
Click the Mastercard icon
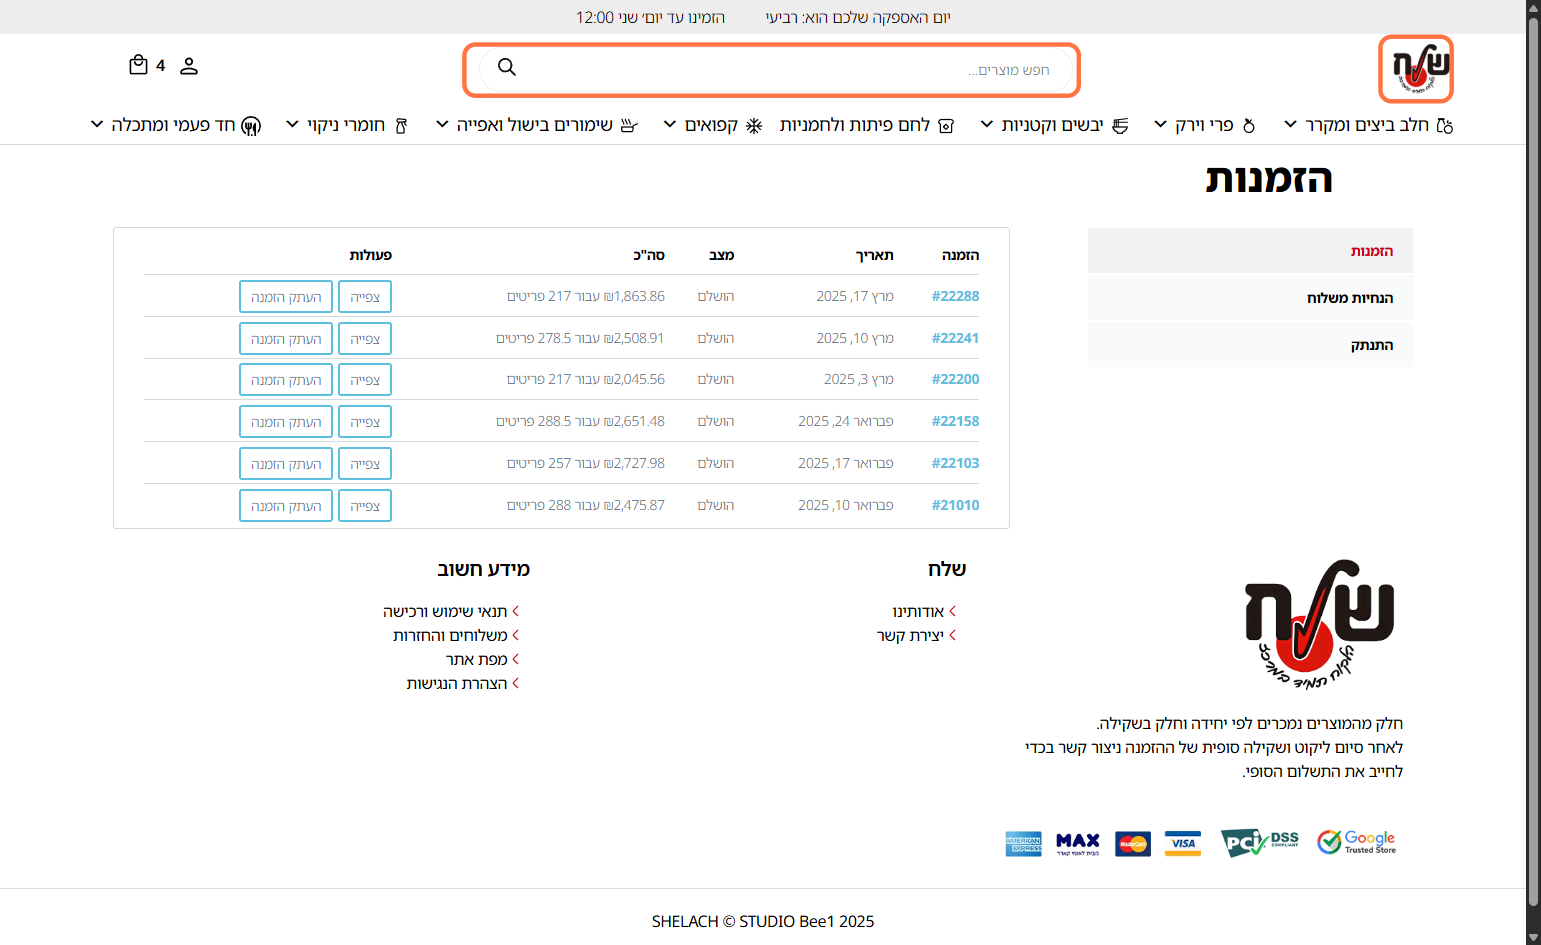1133,844
